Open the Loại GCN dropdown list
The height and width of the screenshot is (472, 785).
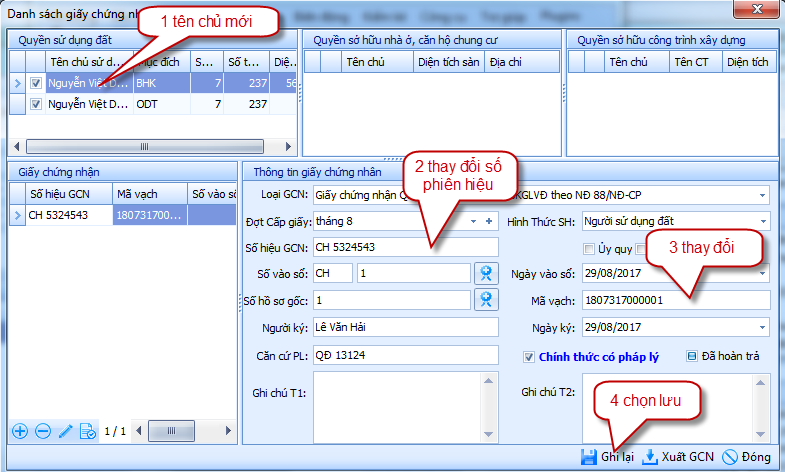pyautogui.click(x=762, y=194)
